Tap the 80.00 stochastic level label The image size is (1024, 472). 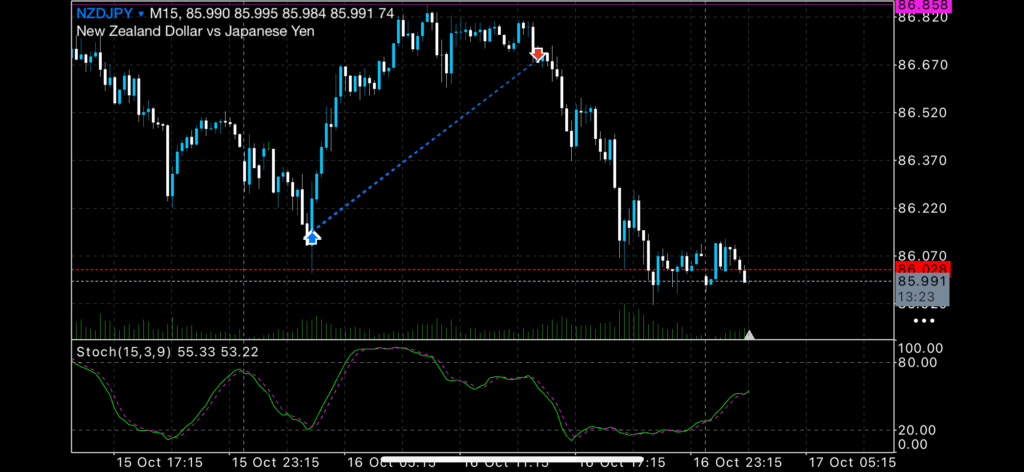tap(915, 363)
